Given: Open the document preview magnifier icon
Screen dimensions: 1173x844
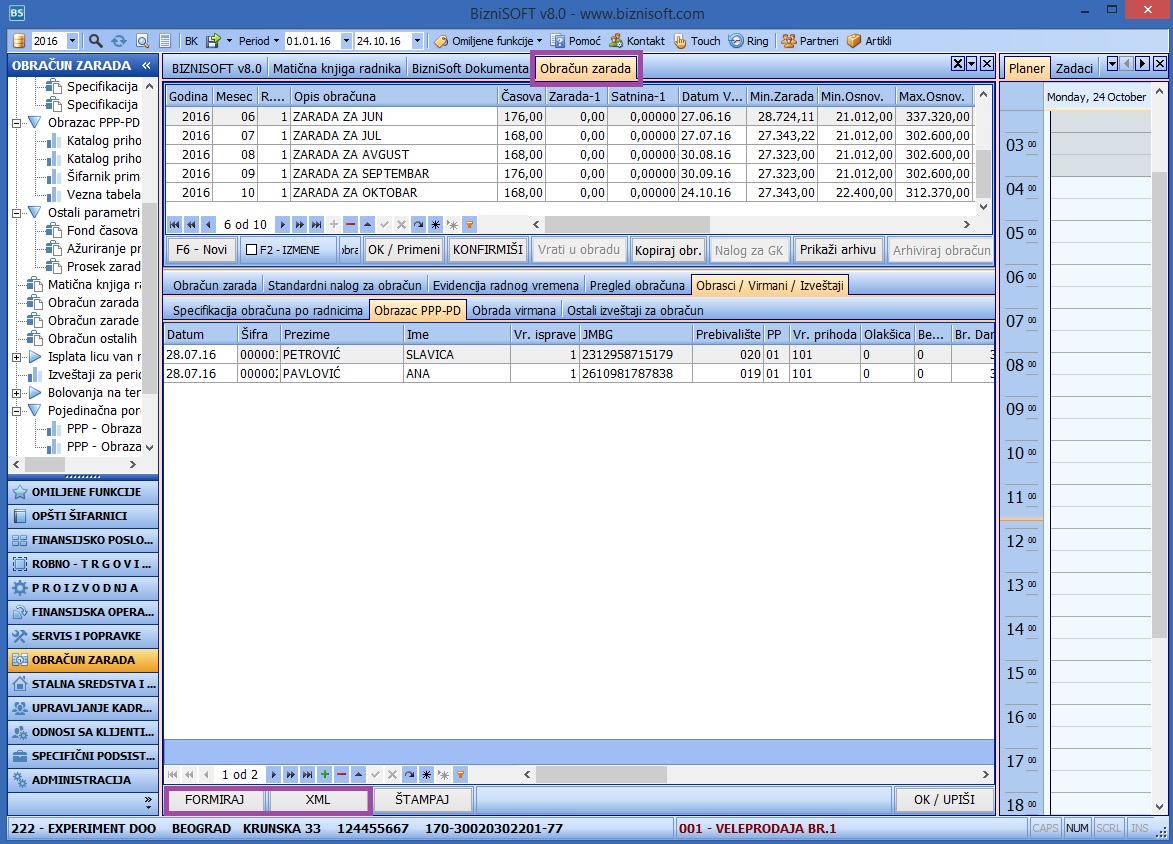Looking at the screenshot, I should tap(142, 40).
